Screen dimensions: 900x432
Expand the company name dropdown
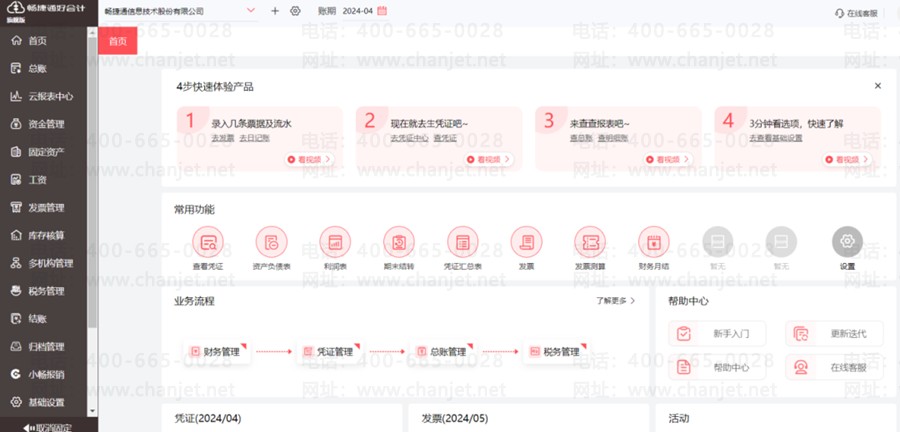point(250,11)
